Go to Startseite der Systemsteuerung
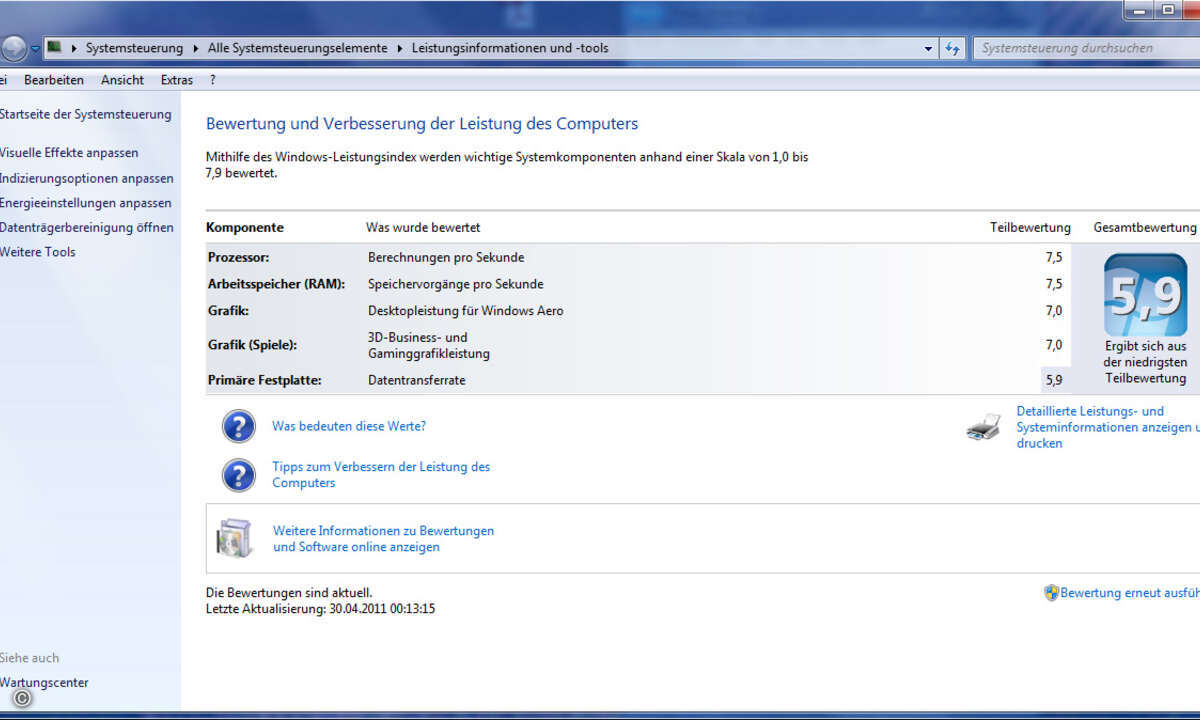1200x720 pixels. (x=86, y=114)
